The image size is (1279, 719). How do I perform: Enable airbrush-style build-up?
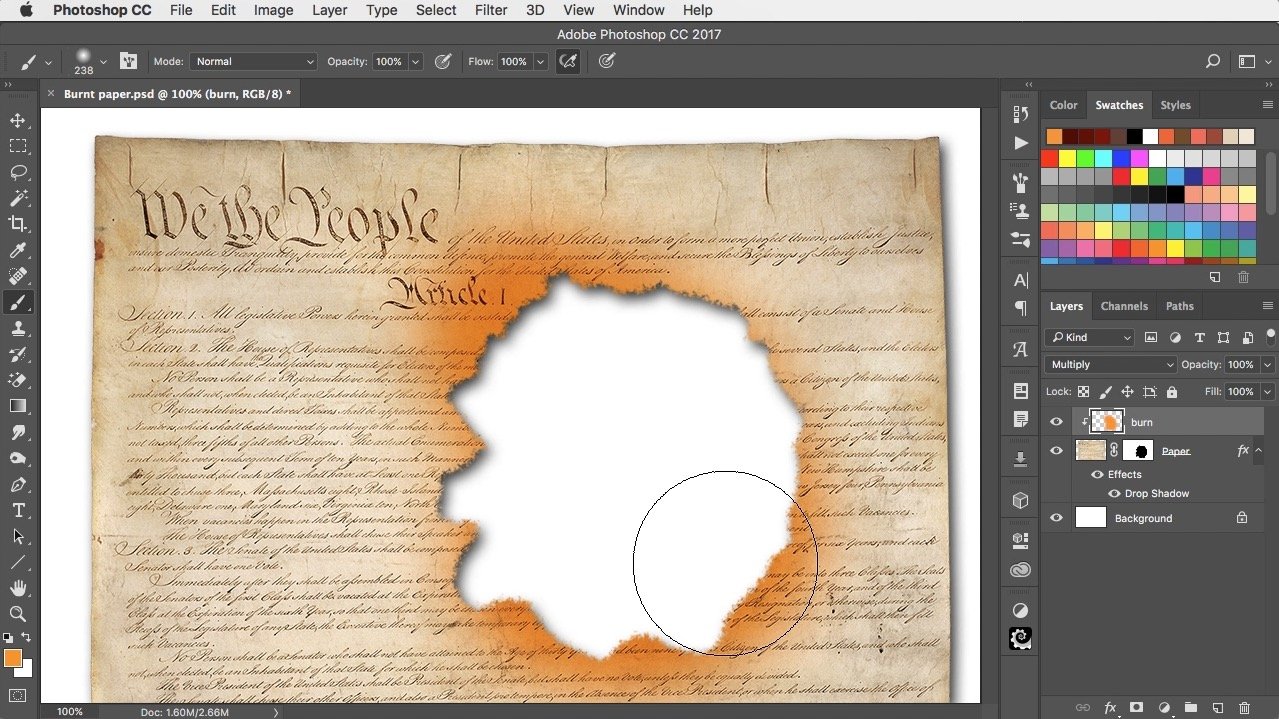[568, 61]
